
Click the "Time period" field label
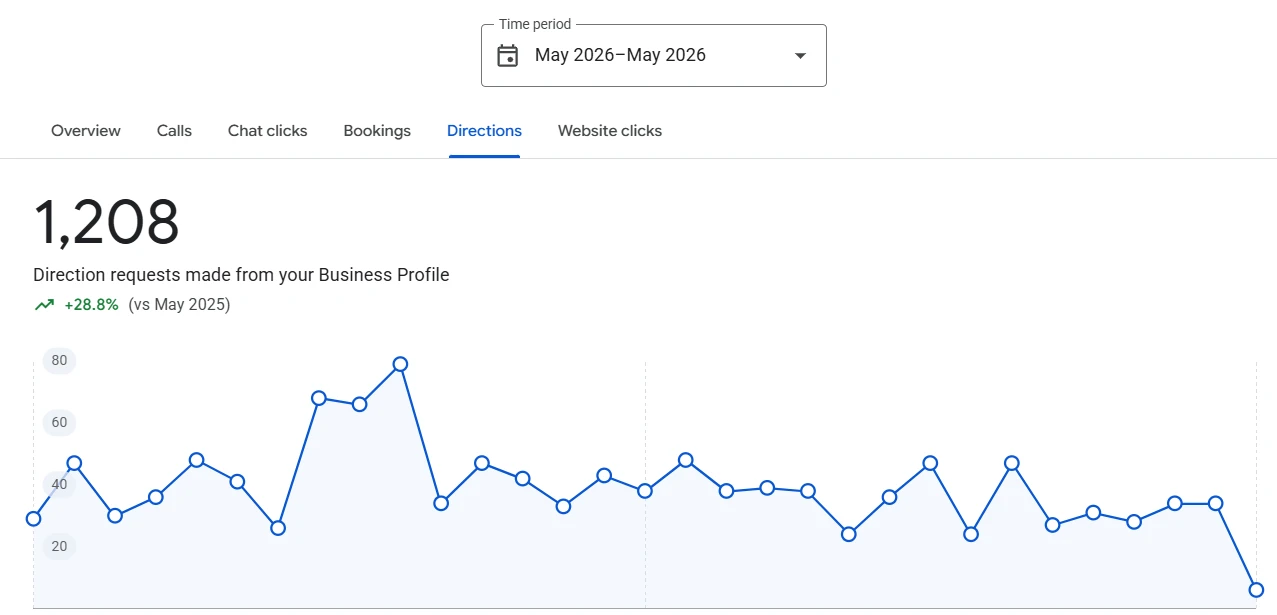coord(535,24)
